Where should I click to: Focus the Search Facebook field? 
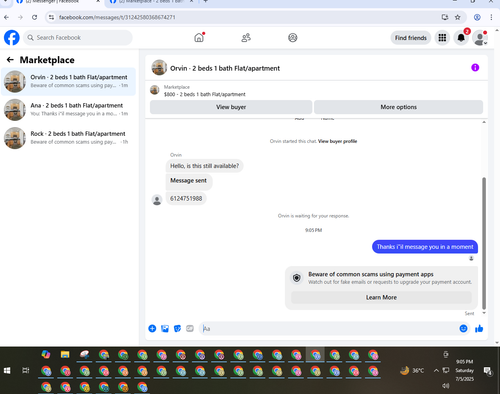point(78,38)
